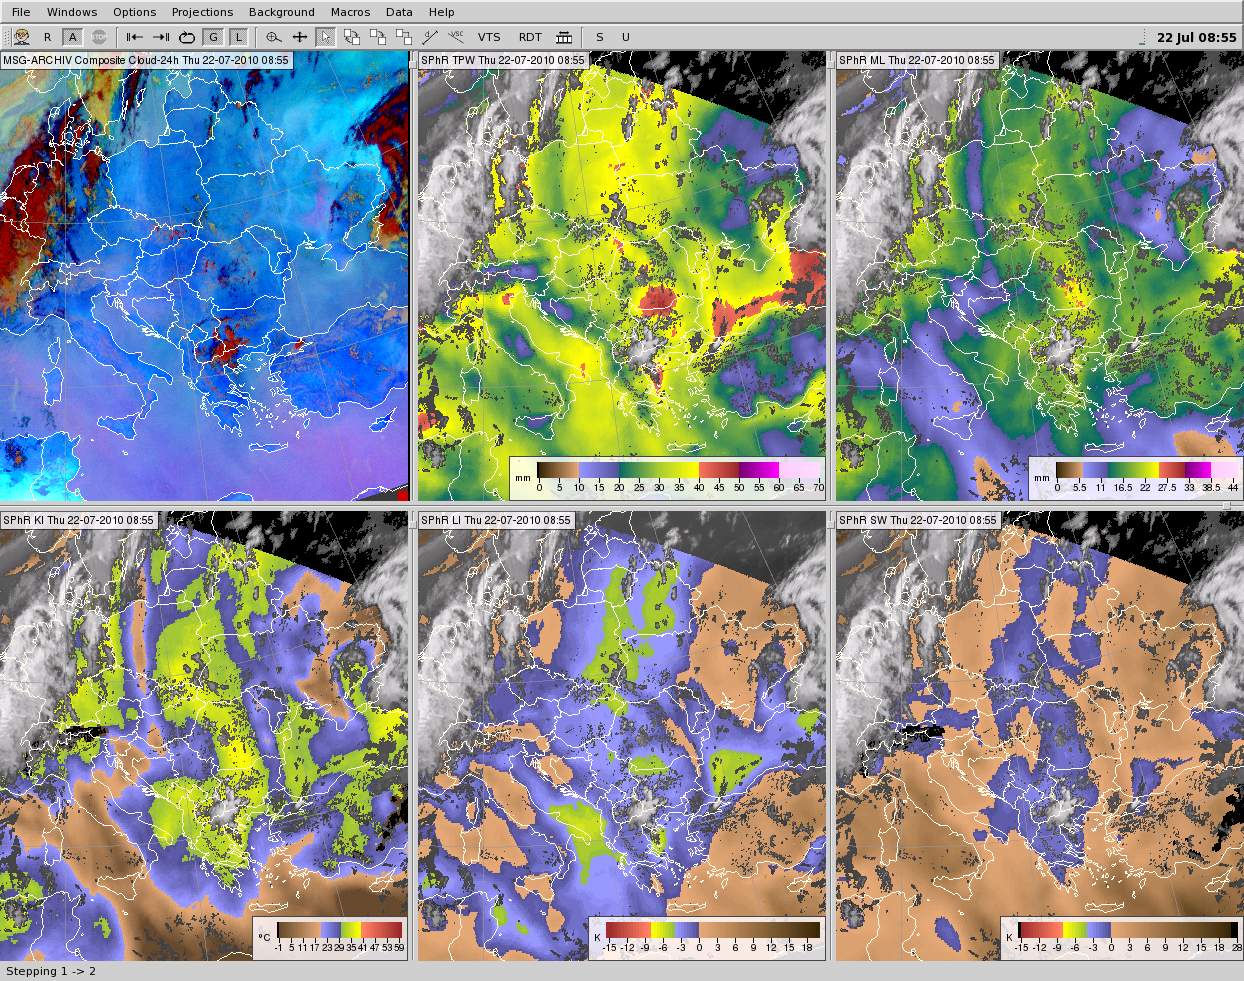Click the loop animation icon
The height and width of the screenshot is (981, 1244).
pyautogui.click(x=187, y=37)
